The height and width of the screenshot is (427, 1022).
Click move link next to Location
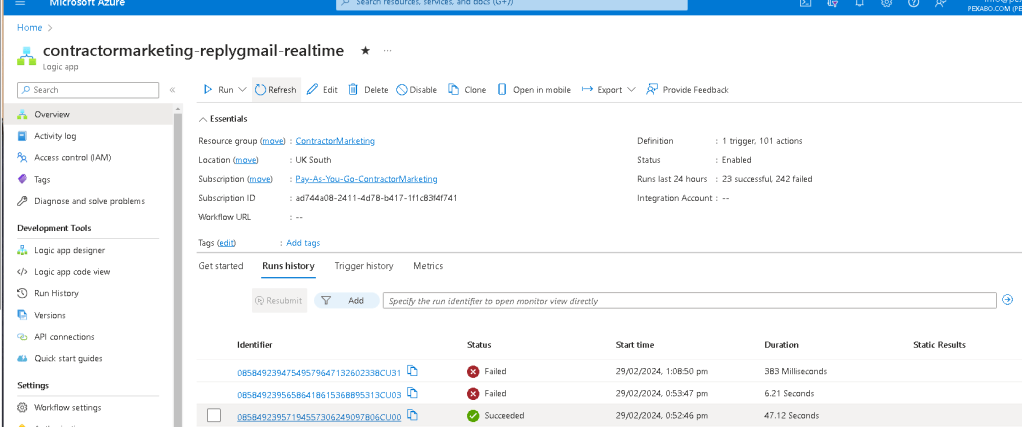point(246,160)
